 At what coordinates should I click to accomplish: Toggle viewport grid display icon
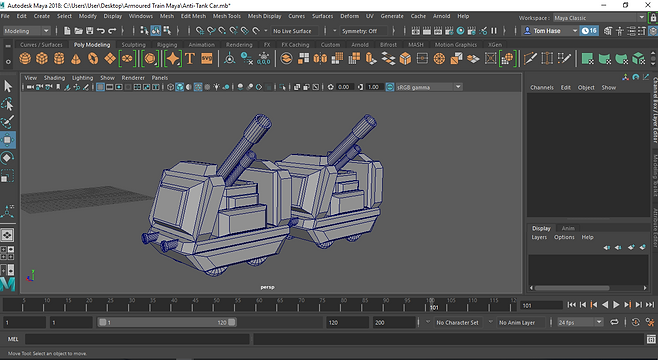100,87
